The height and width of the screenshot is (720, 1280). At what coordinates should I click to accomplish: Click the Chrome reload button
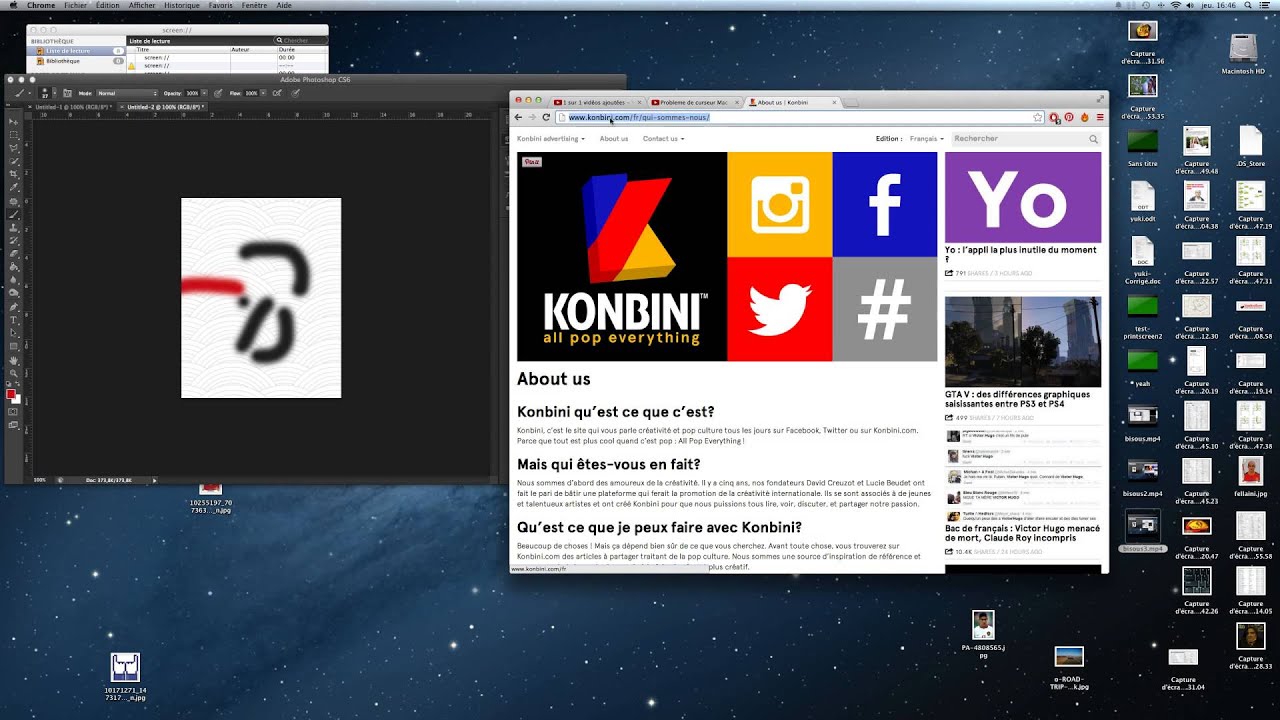(x=546, y=117)
